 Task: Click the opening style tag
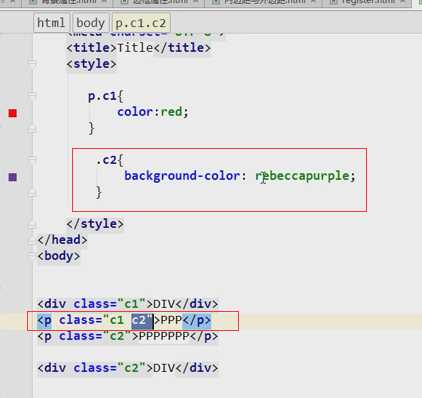pos(91,64)
